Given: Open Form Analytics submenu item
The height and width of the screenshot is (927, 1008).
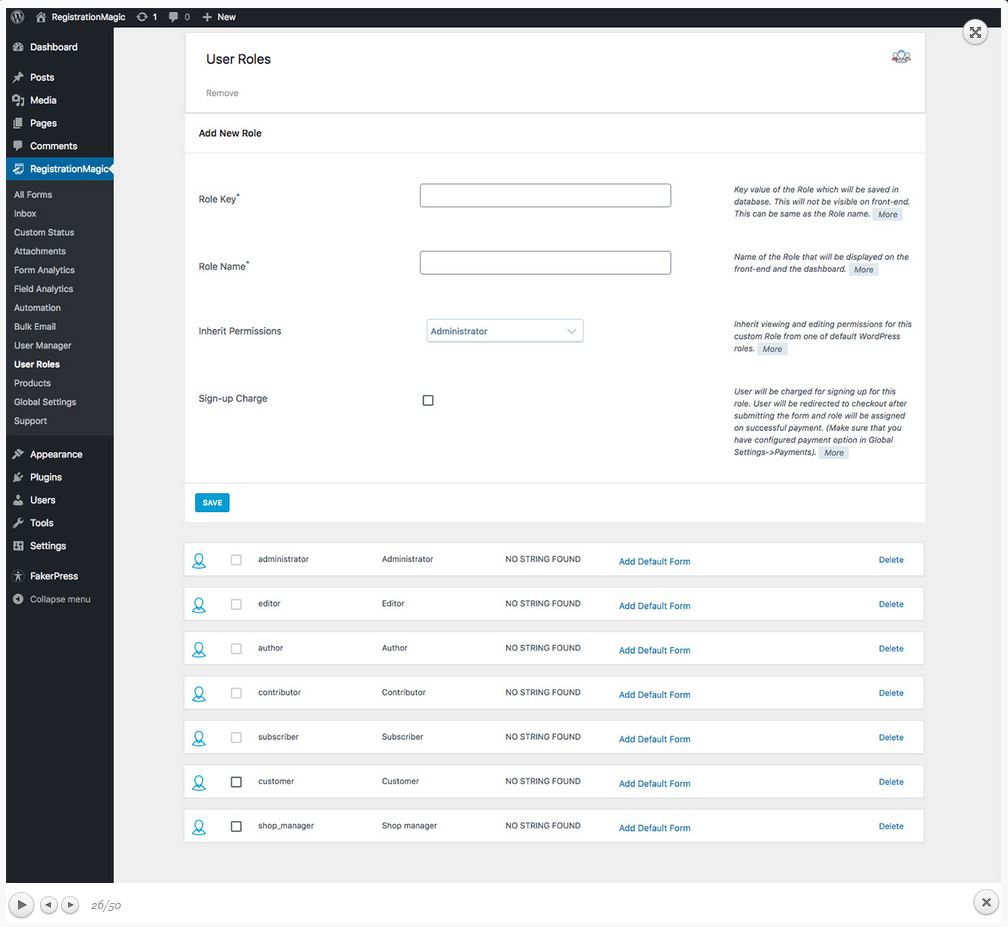Looking at the screenshot, I should point(44,270).
